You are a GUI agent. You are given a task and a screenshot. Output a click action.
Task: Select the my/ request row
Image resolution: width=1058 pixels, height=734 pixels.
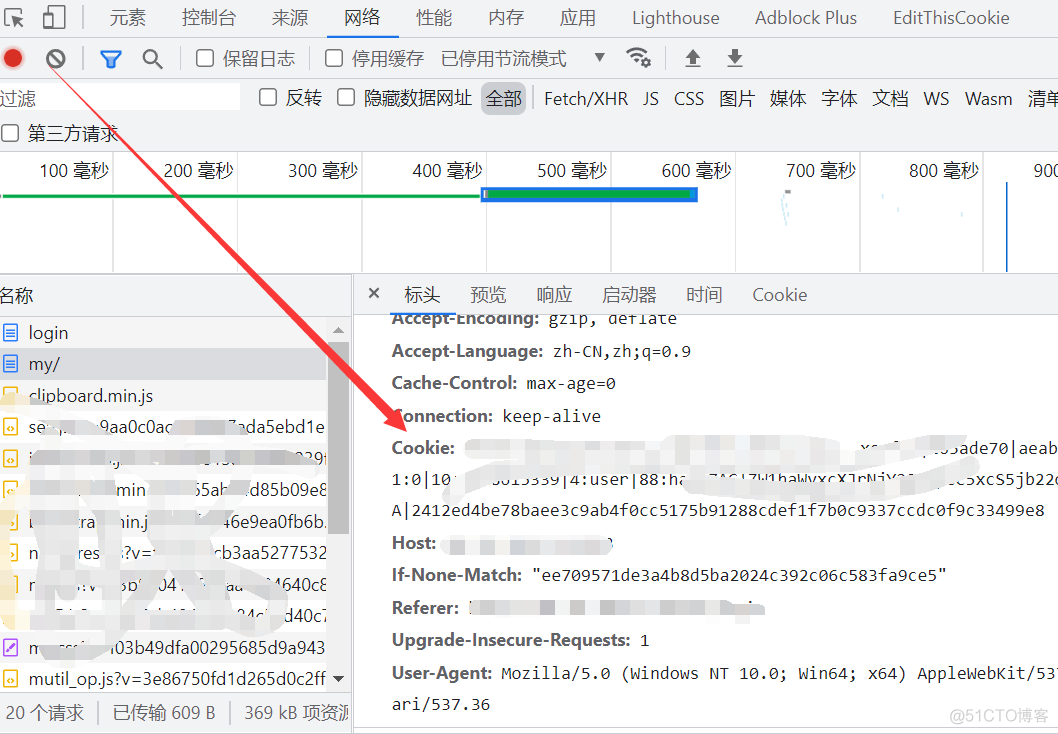[x=164, y=364]
